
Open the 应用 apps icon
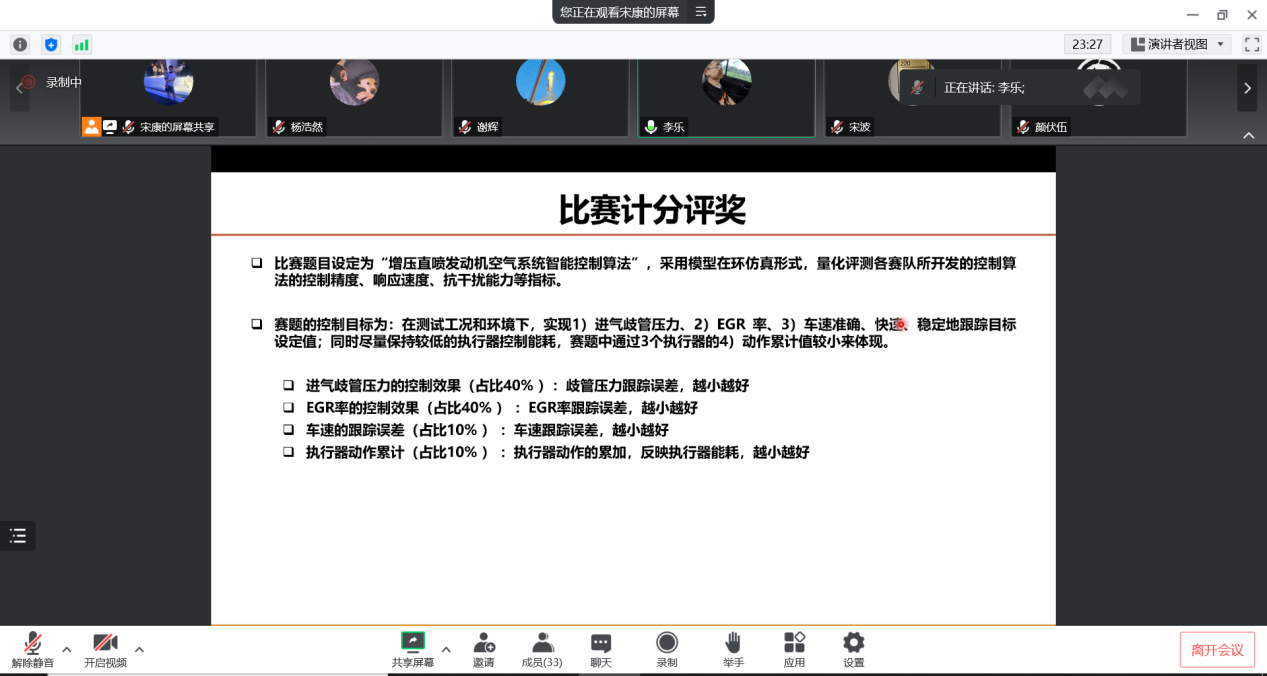pyautogui.click(x=794, y=648)
